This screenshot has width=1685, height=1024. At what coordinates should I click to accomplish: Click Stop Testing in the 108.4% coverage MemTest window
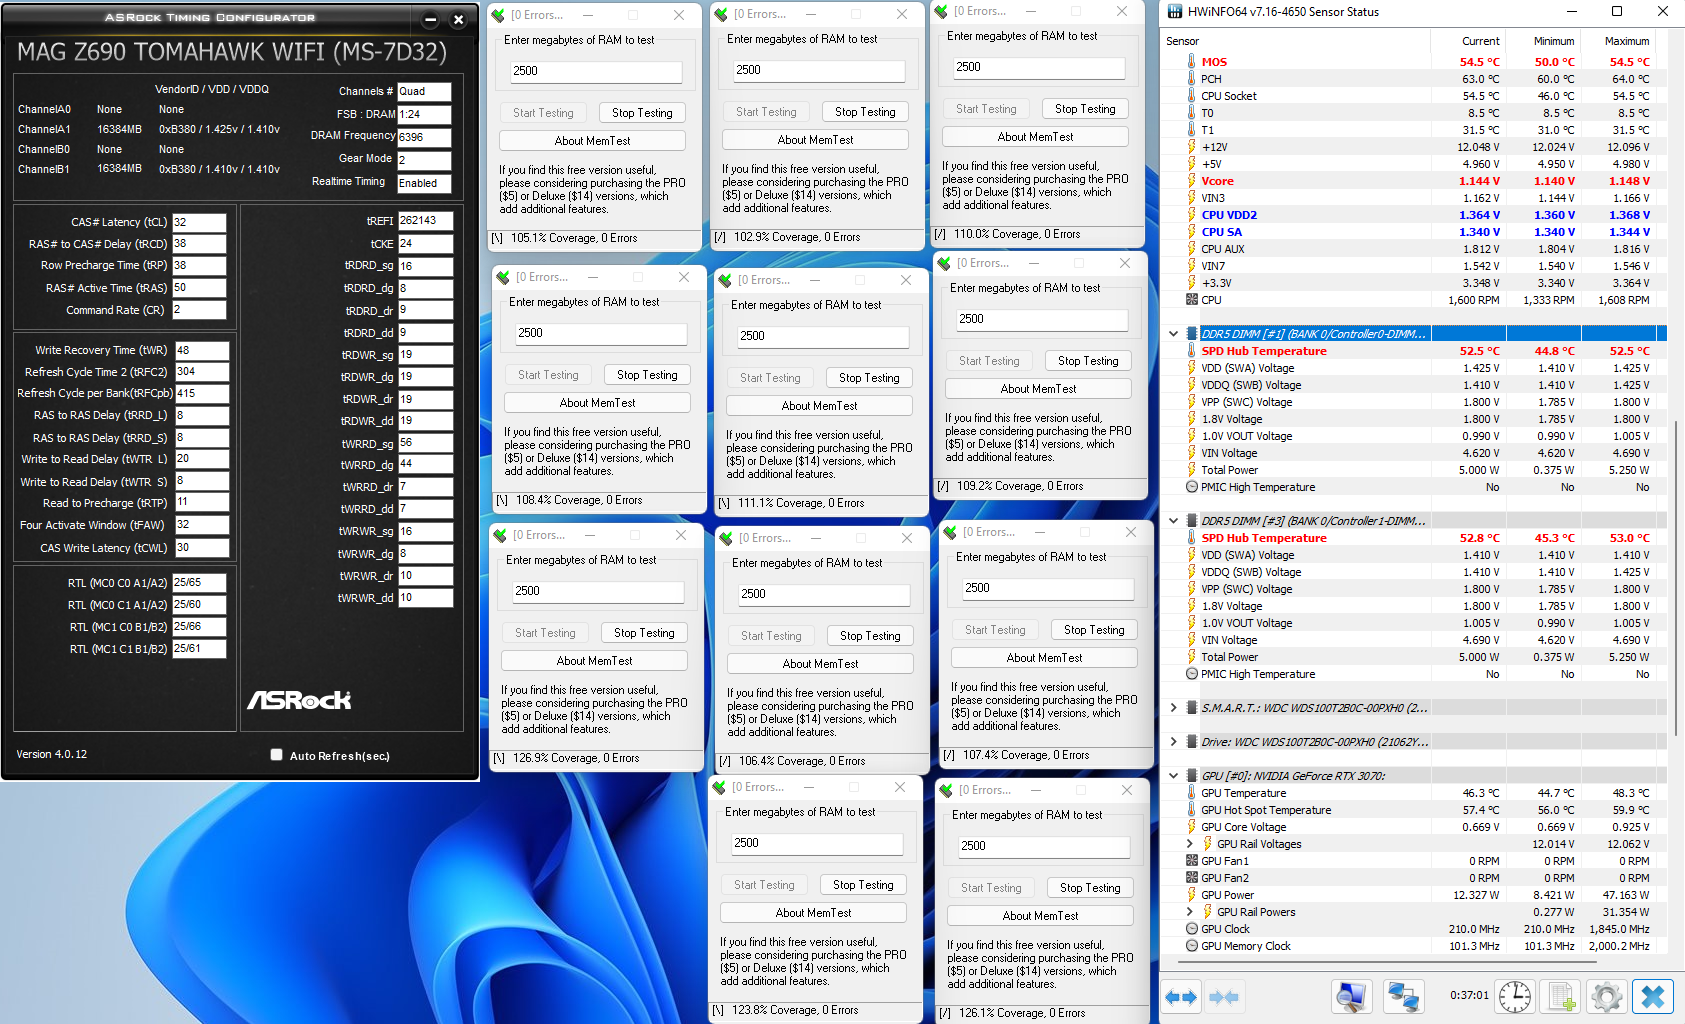647,375
